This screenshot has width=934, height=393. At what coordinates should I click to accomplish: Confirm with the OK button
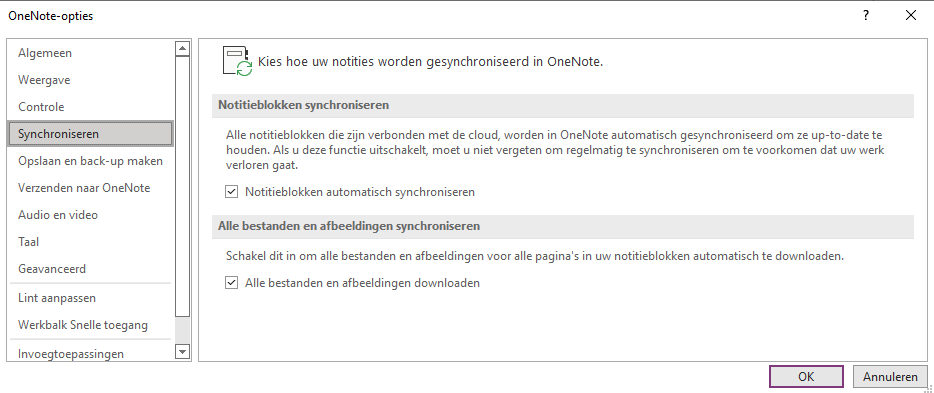(x=806, y=376)
